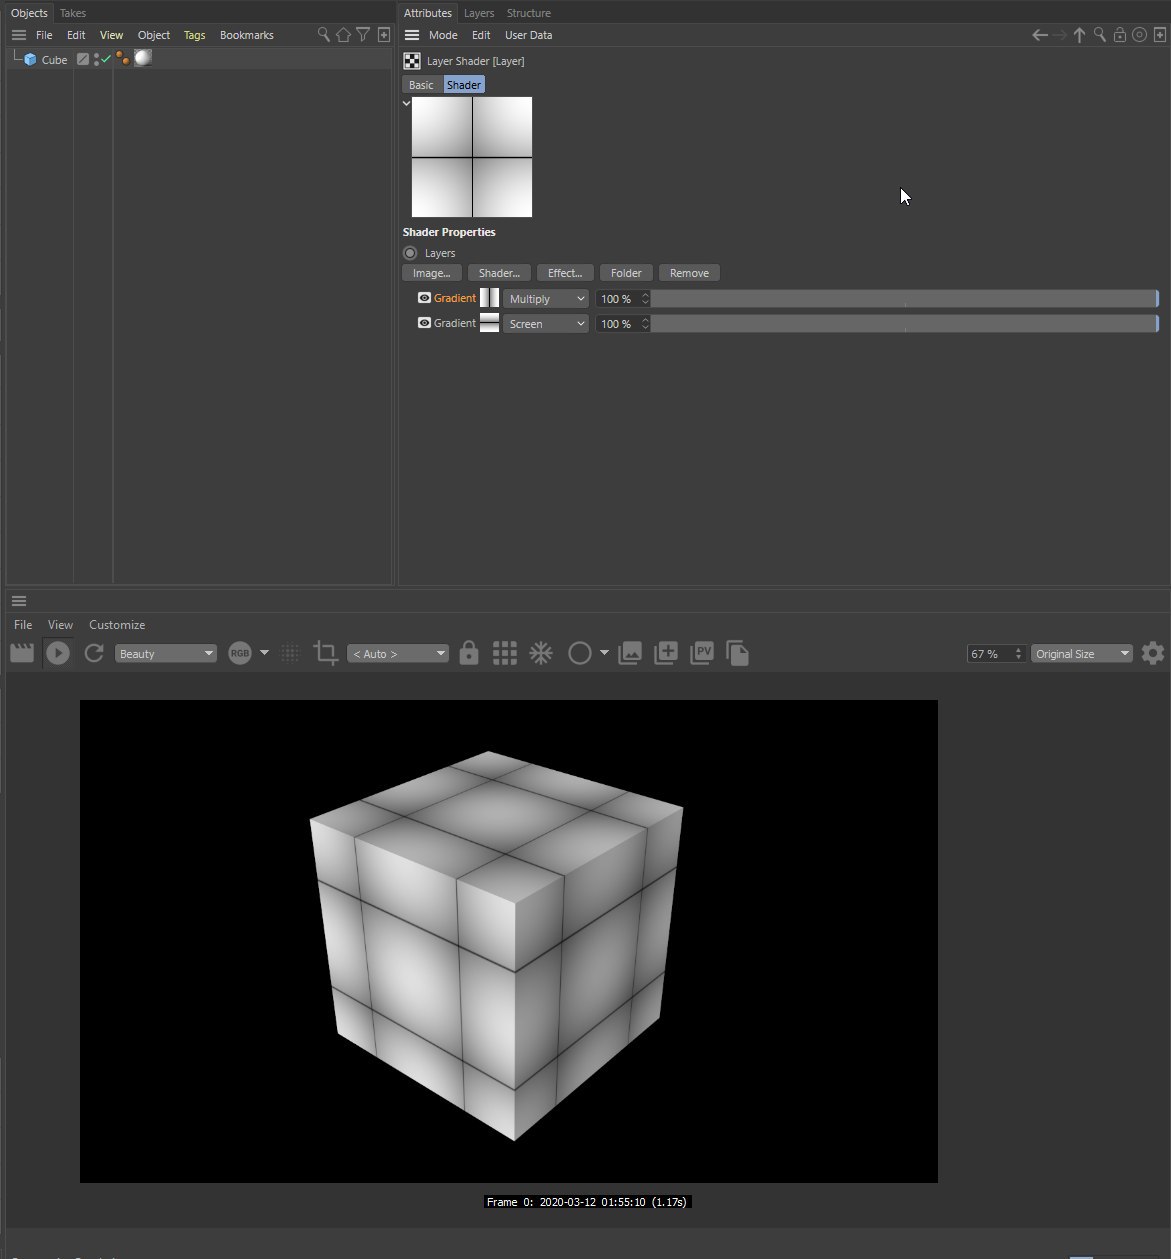Go up one level with the Attributes up arrow
1171x1259 pixels.
(1079, 35)
